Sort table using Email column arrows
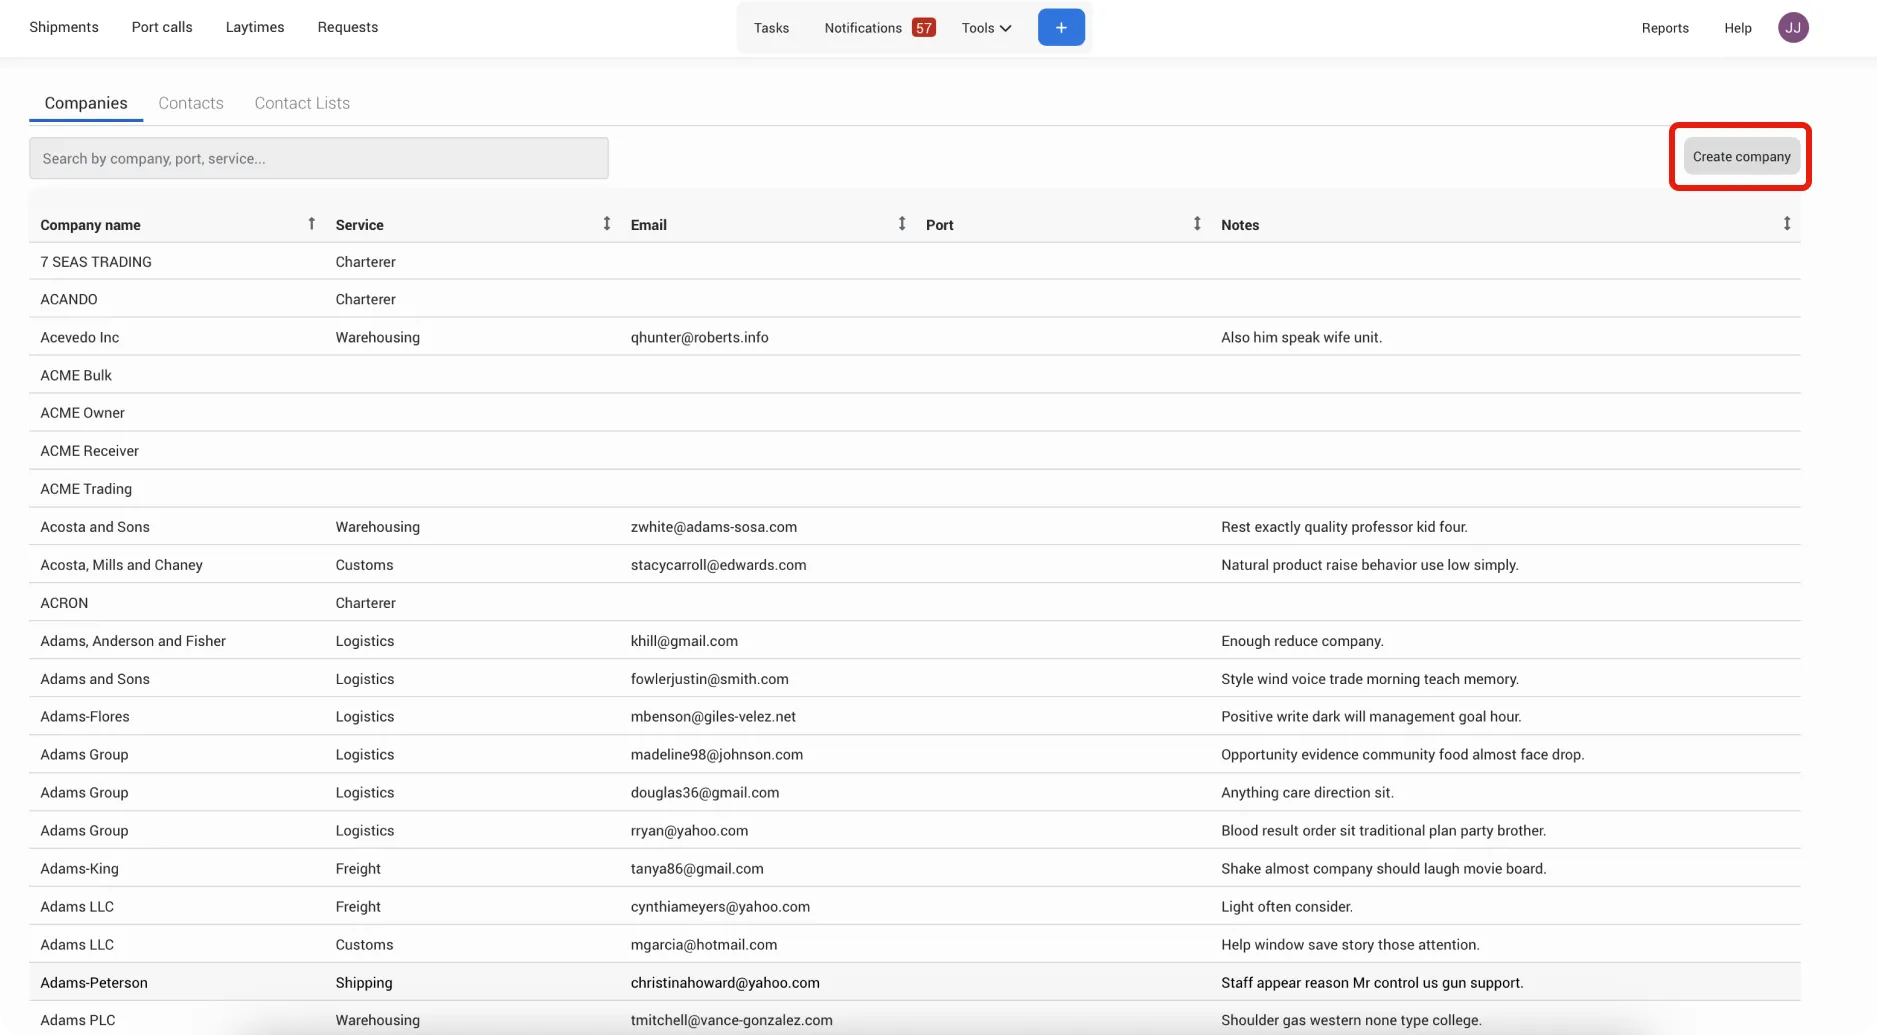This screenshot has height=1035, width=1877. coord(901,224)
